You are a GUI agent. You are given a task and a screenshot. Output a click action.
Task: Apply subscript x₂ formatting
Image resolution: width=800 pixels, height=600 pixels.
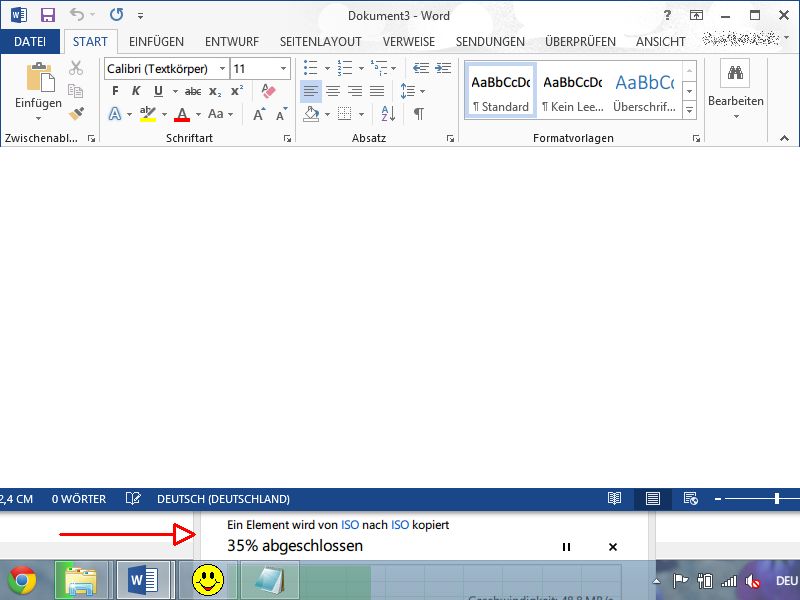pos(215,91)
